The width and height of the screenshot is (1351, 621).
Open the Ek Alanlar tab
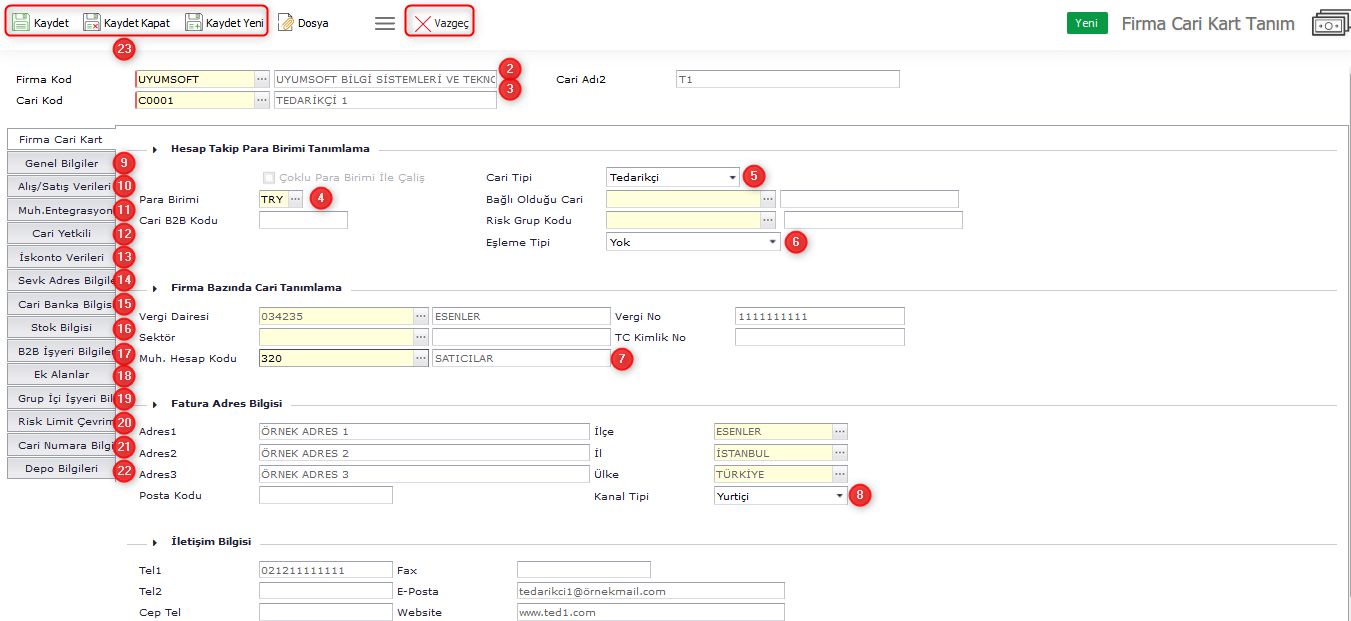coord(61,374)
